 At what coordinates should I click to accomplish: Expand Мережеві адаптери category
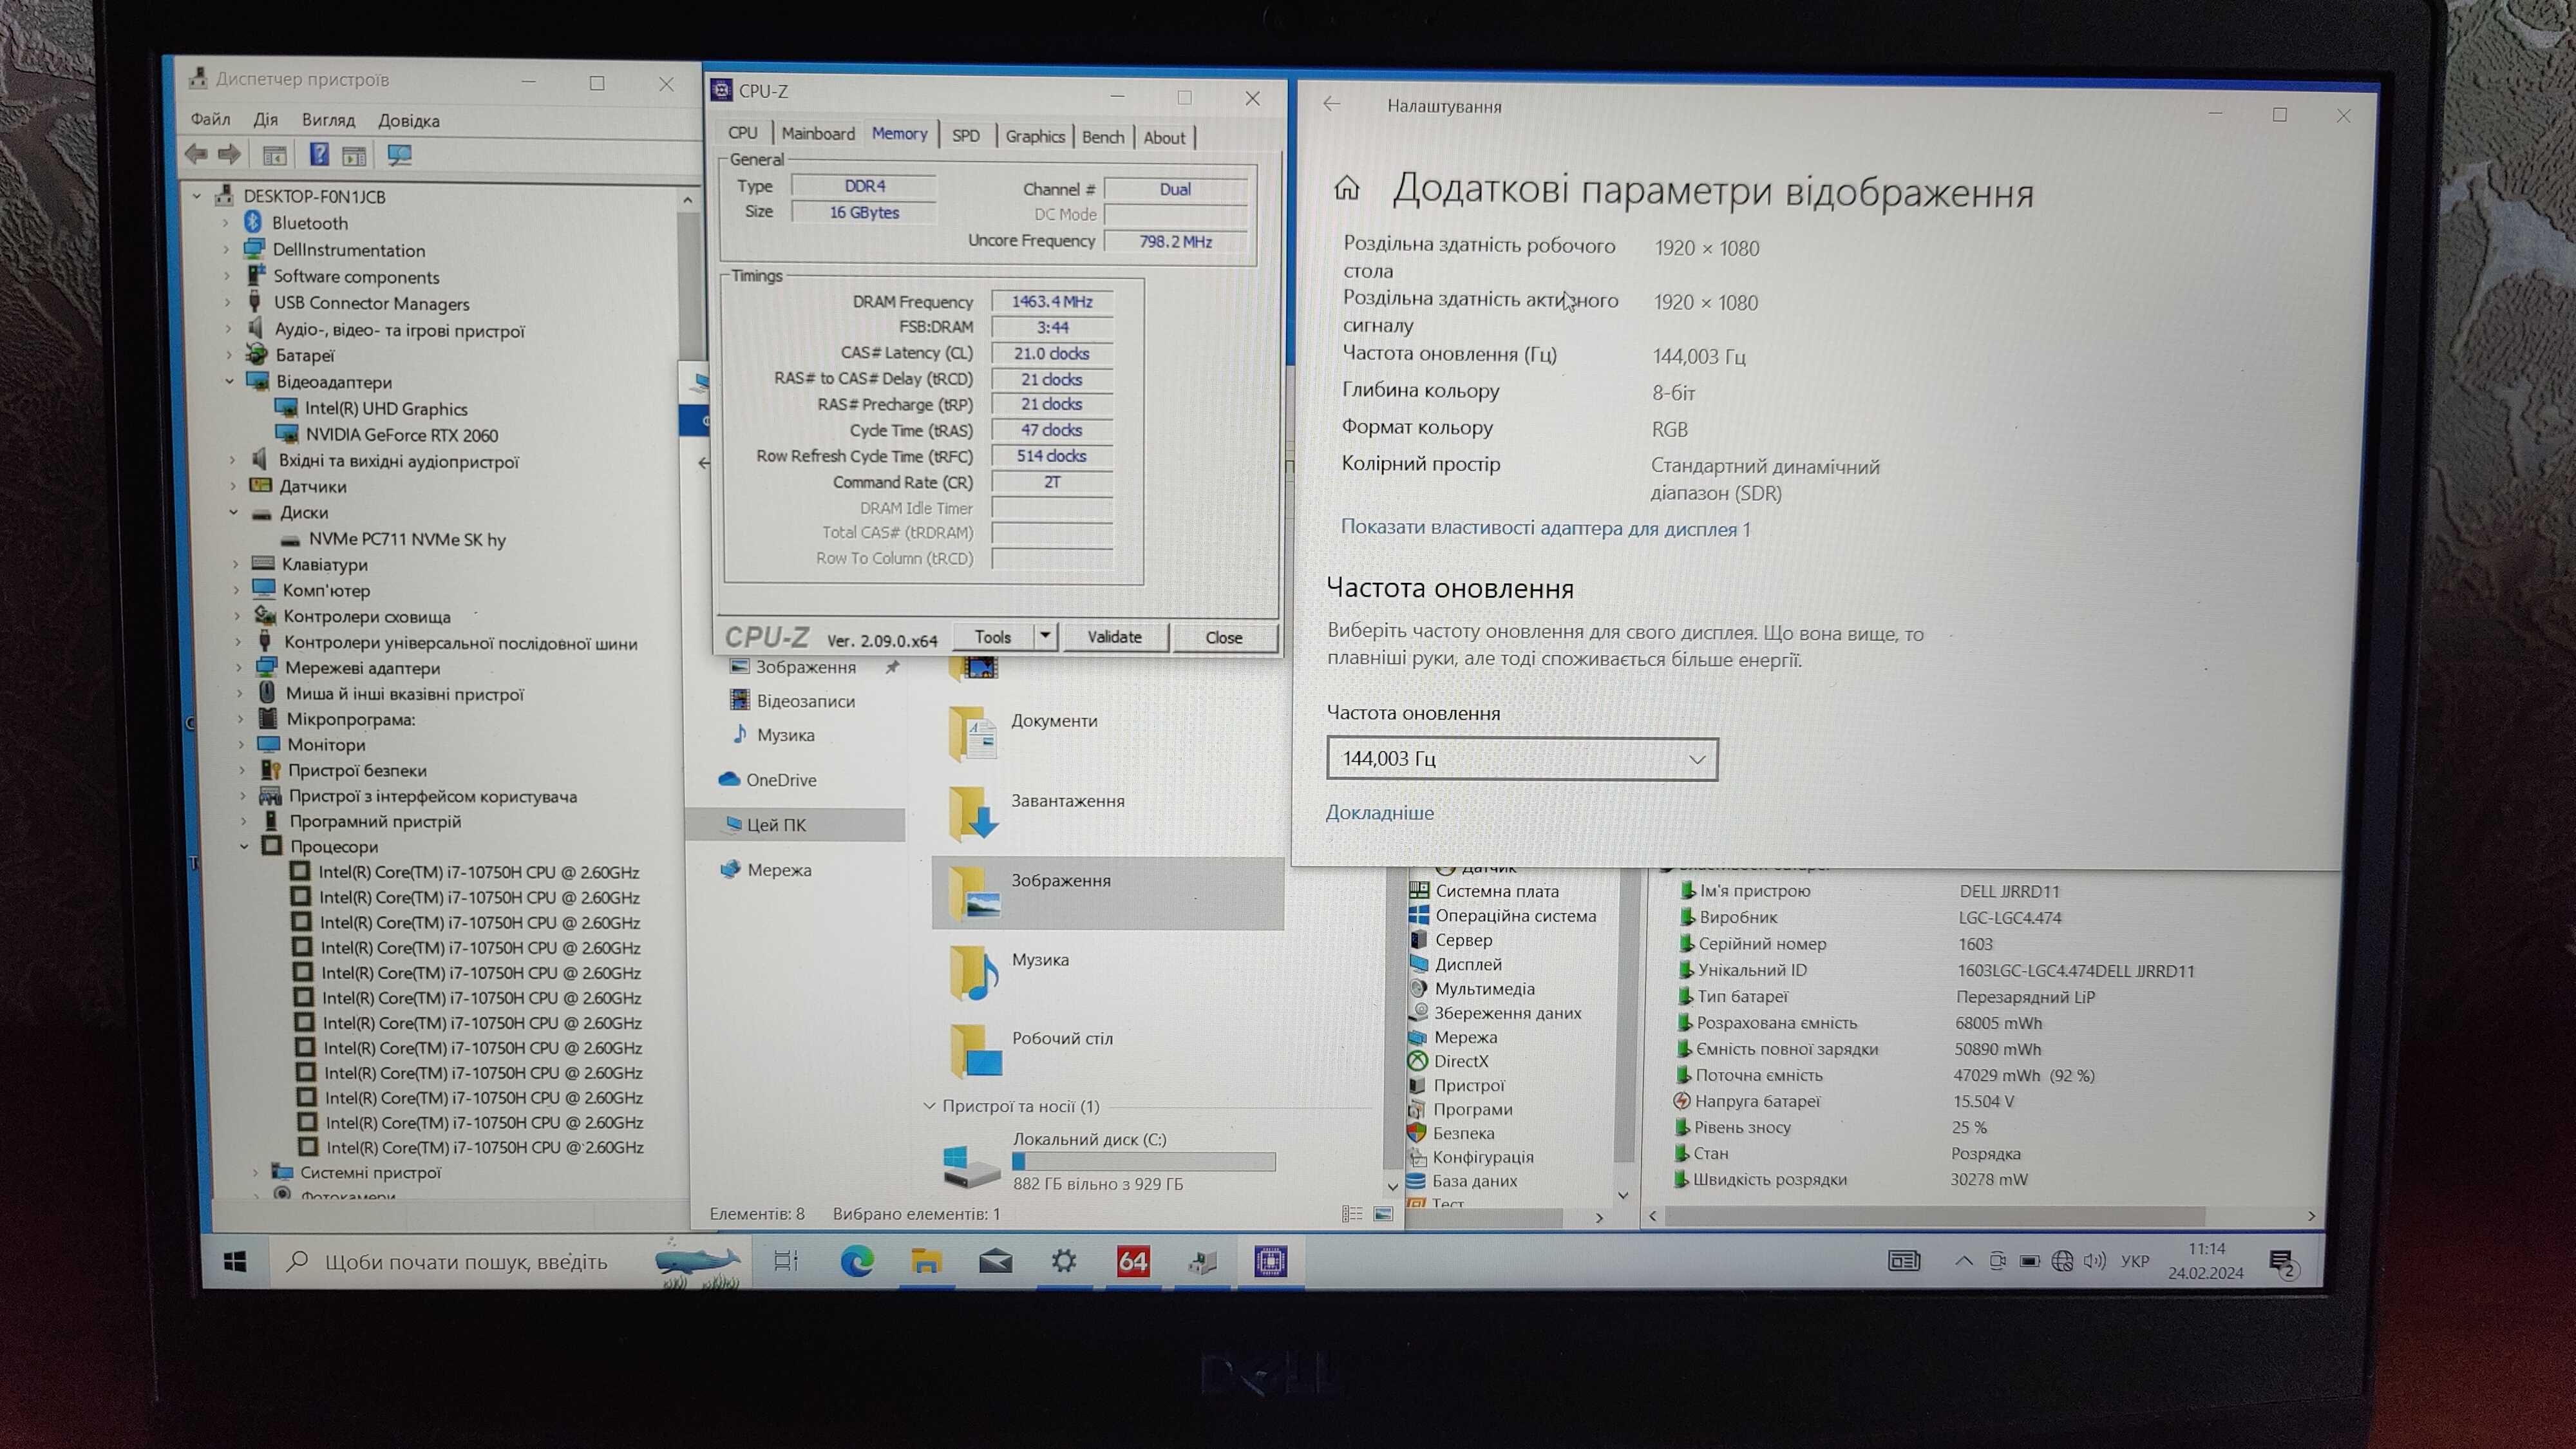pos(239,667)
